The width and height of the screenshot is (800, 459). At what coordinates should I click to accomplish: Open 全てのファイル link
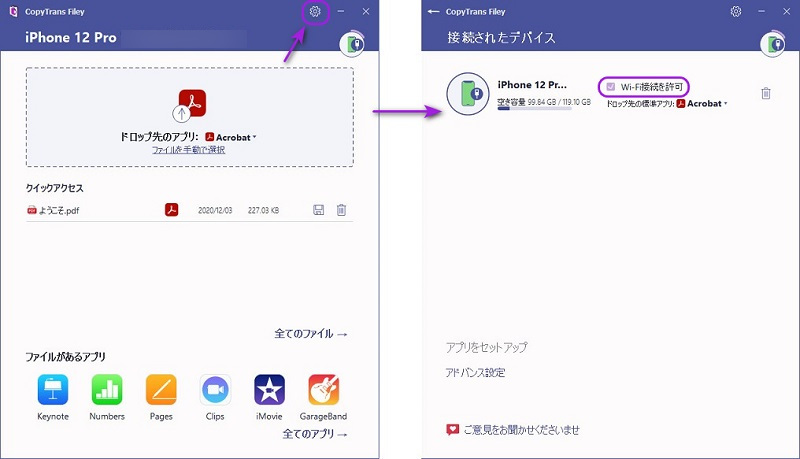311,334
